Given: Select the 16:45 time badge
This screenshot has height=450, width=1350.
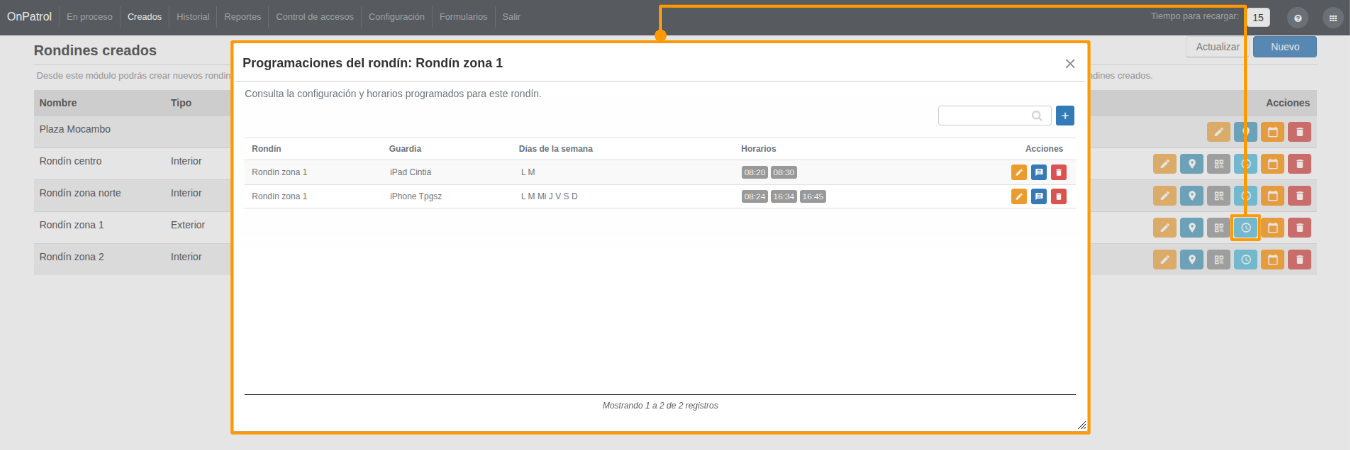Looking at the screenshot, I should click(x=813, y=196).
